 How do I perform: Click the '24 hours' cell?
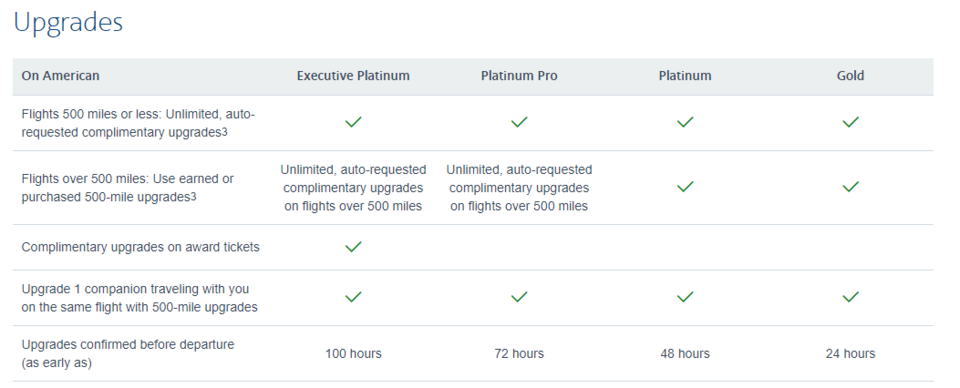(850, 354)
